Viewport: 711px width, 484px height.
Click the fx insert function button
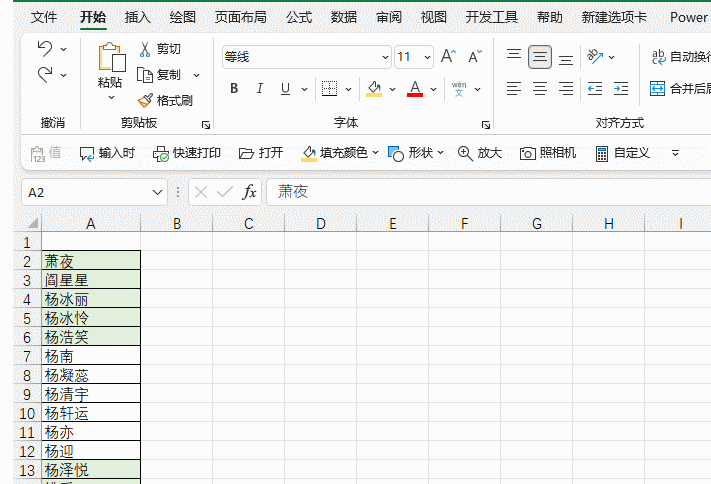(249, 192)
